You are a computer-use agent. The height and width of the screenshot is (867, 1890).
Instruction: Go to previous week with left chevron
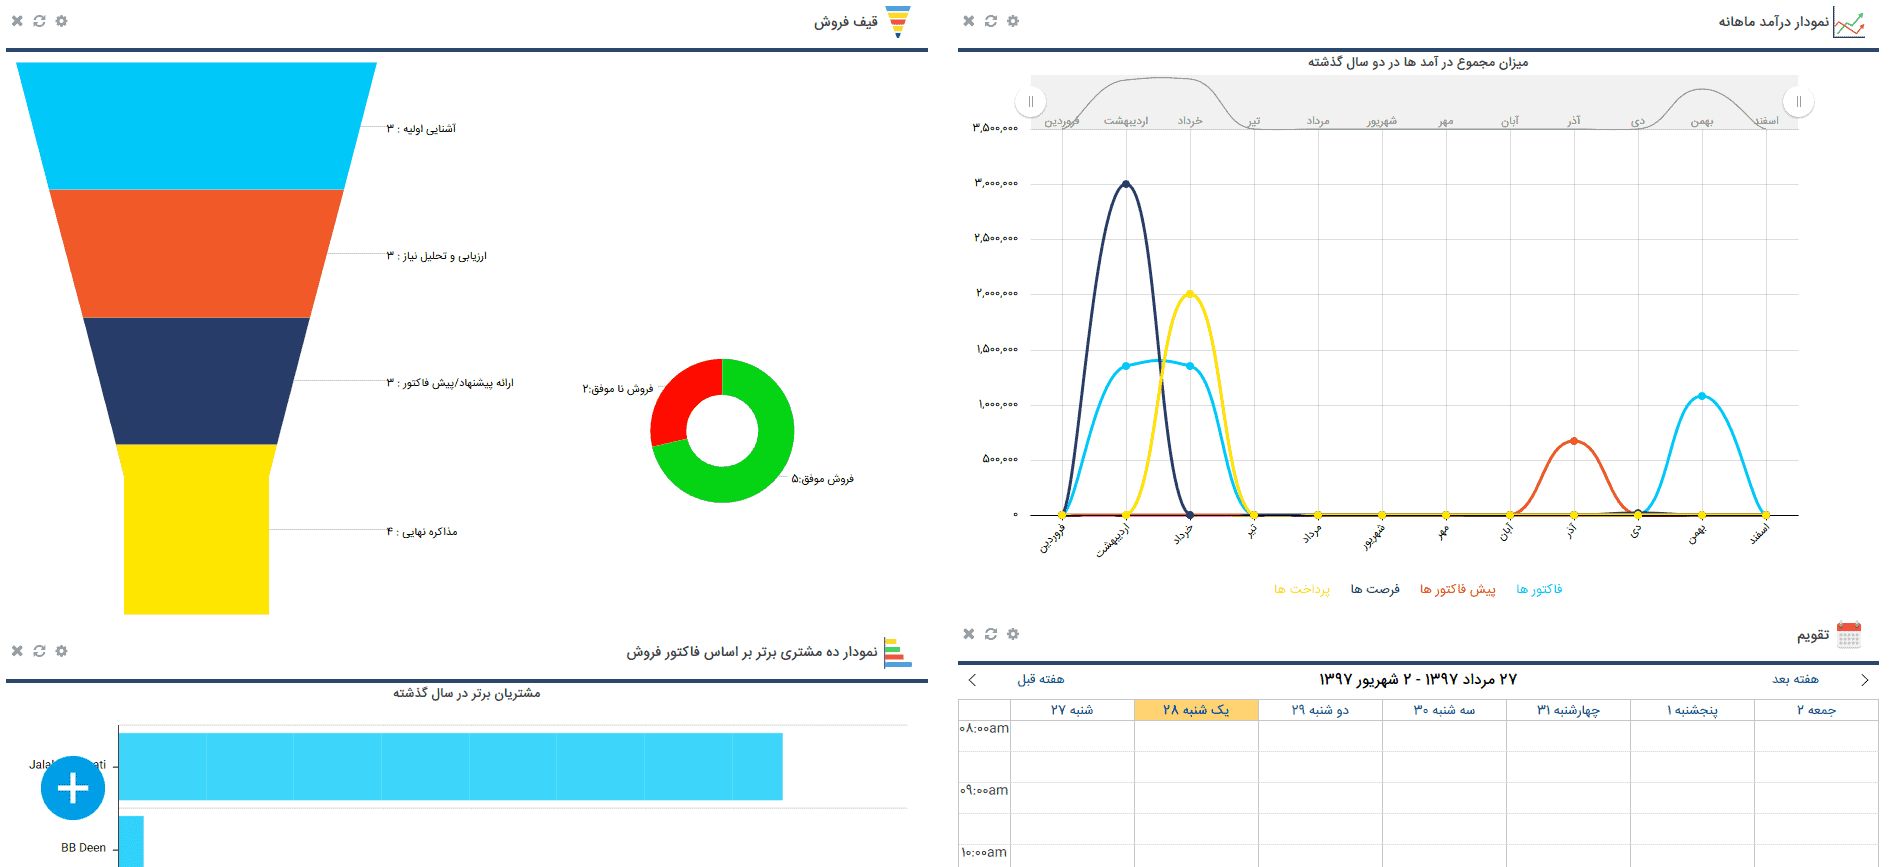click(972, 680)
